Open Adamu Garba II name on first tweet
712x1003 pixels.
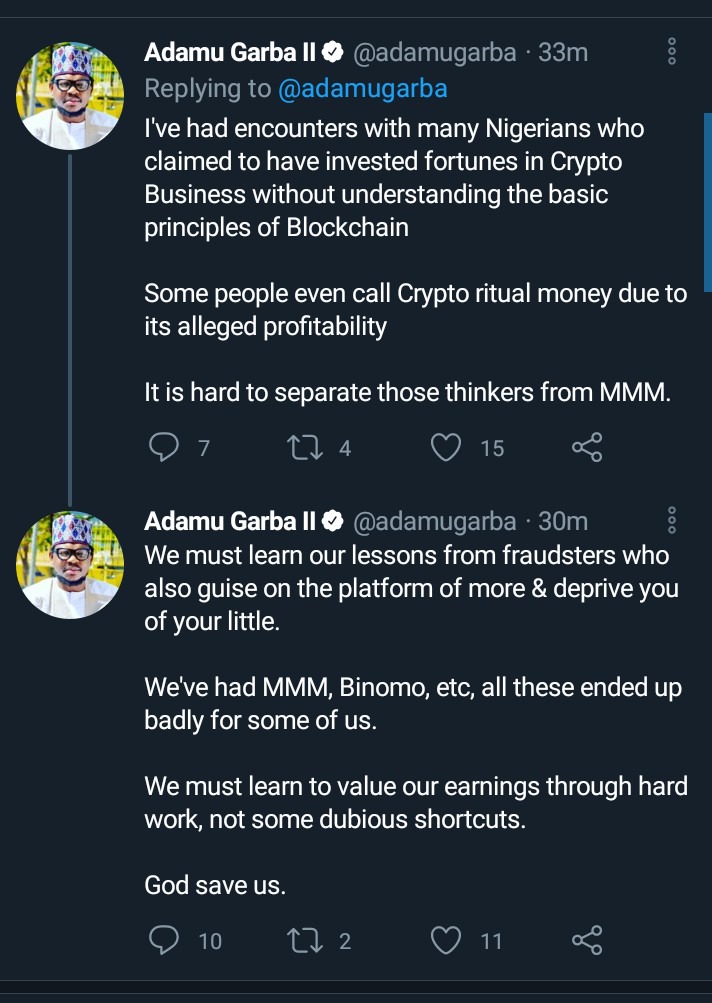click(x=230, y=52)
